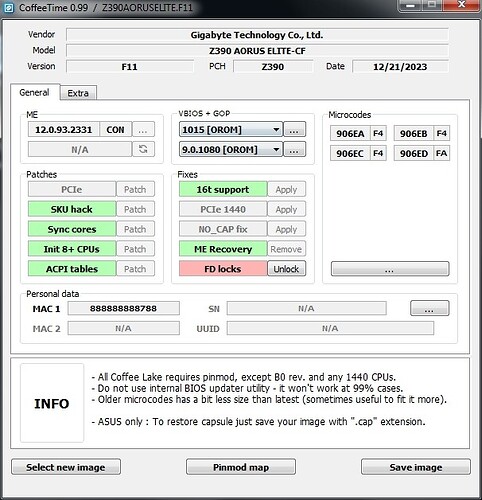Screen dimensions: 482x500
Task: Click the greyed PCIe patch label
Action: coord(72,189)
